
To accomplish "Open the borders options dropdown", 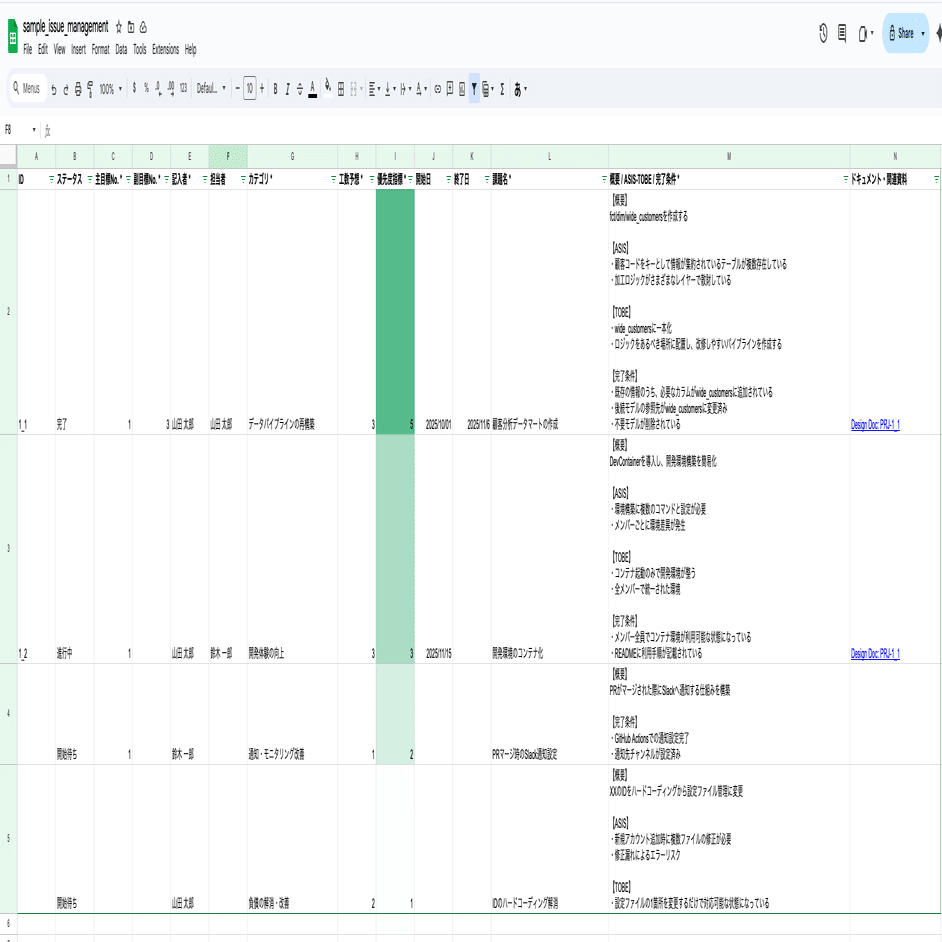I will 341,89.
